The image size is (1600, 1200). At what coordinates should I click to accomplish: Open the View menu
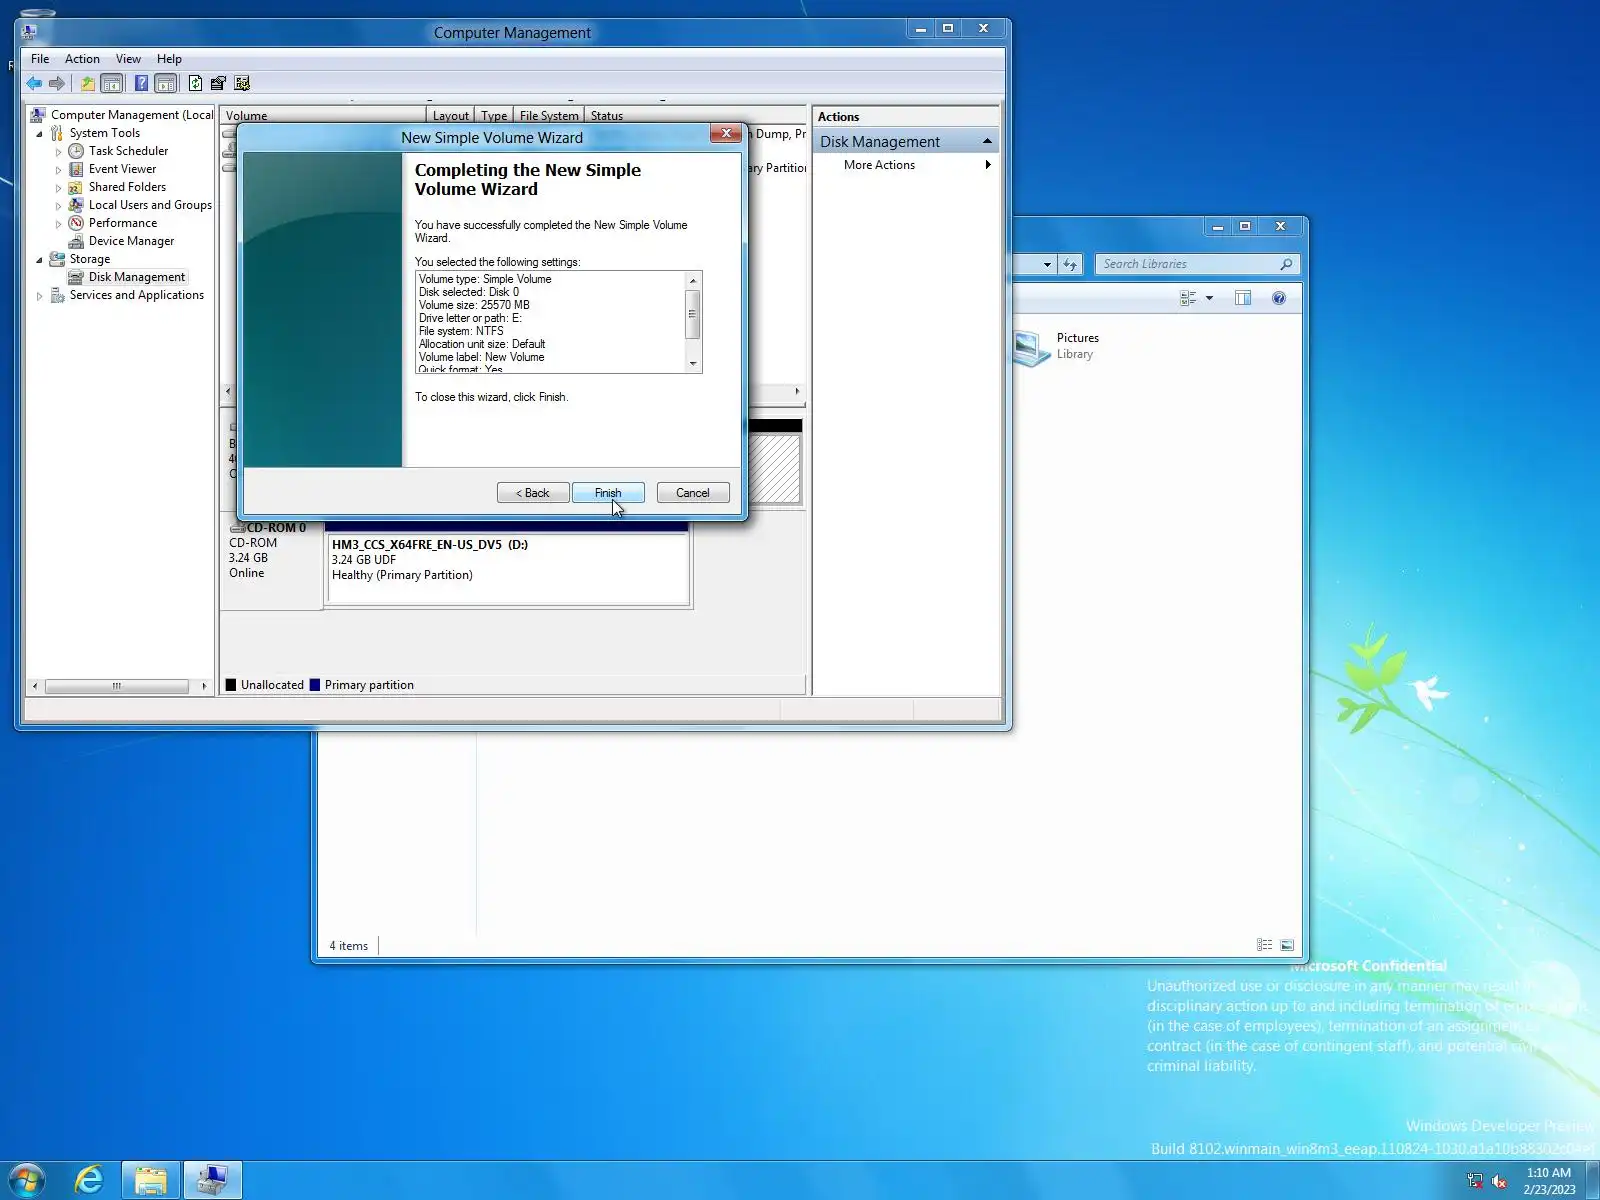(128, 59)
